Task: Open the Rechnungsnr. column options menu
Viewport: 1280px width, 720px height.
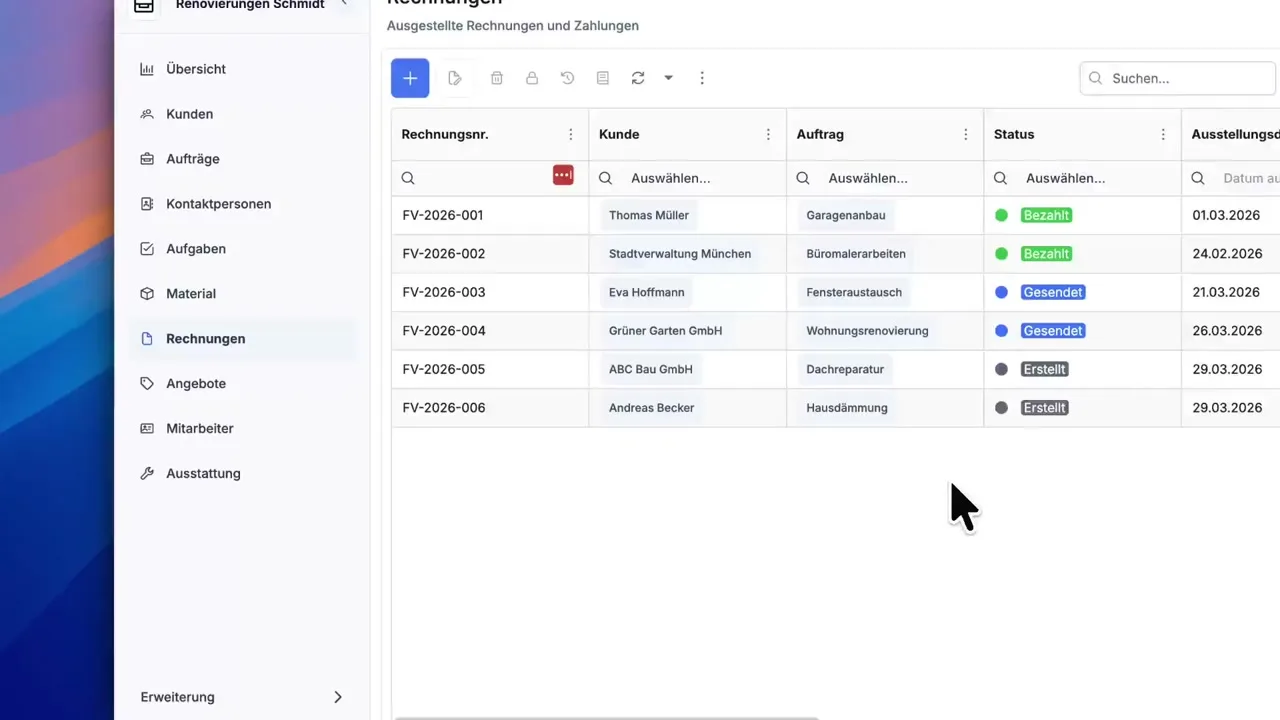Action: pos(571,134)
